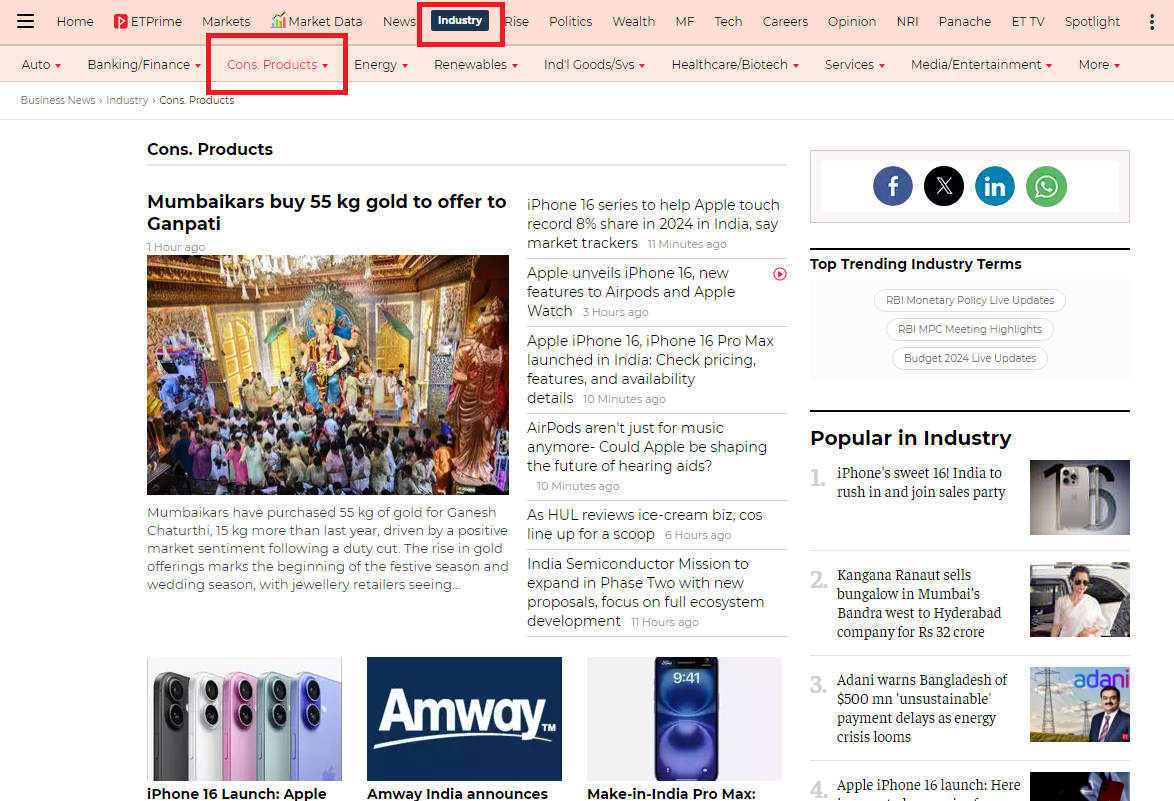Open the More categories dropdown
Viewport: 1174px width, 801px height.
pos(1098,65)
